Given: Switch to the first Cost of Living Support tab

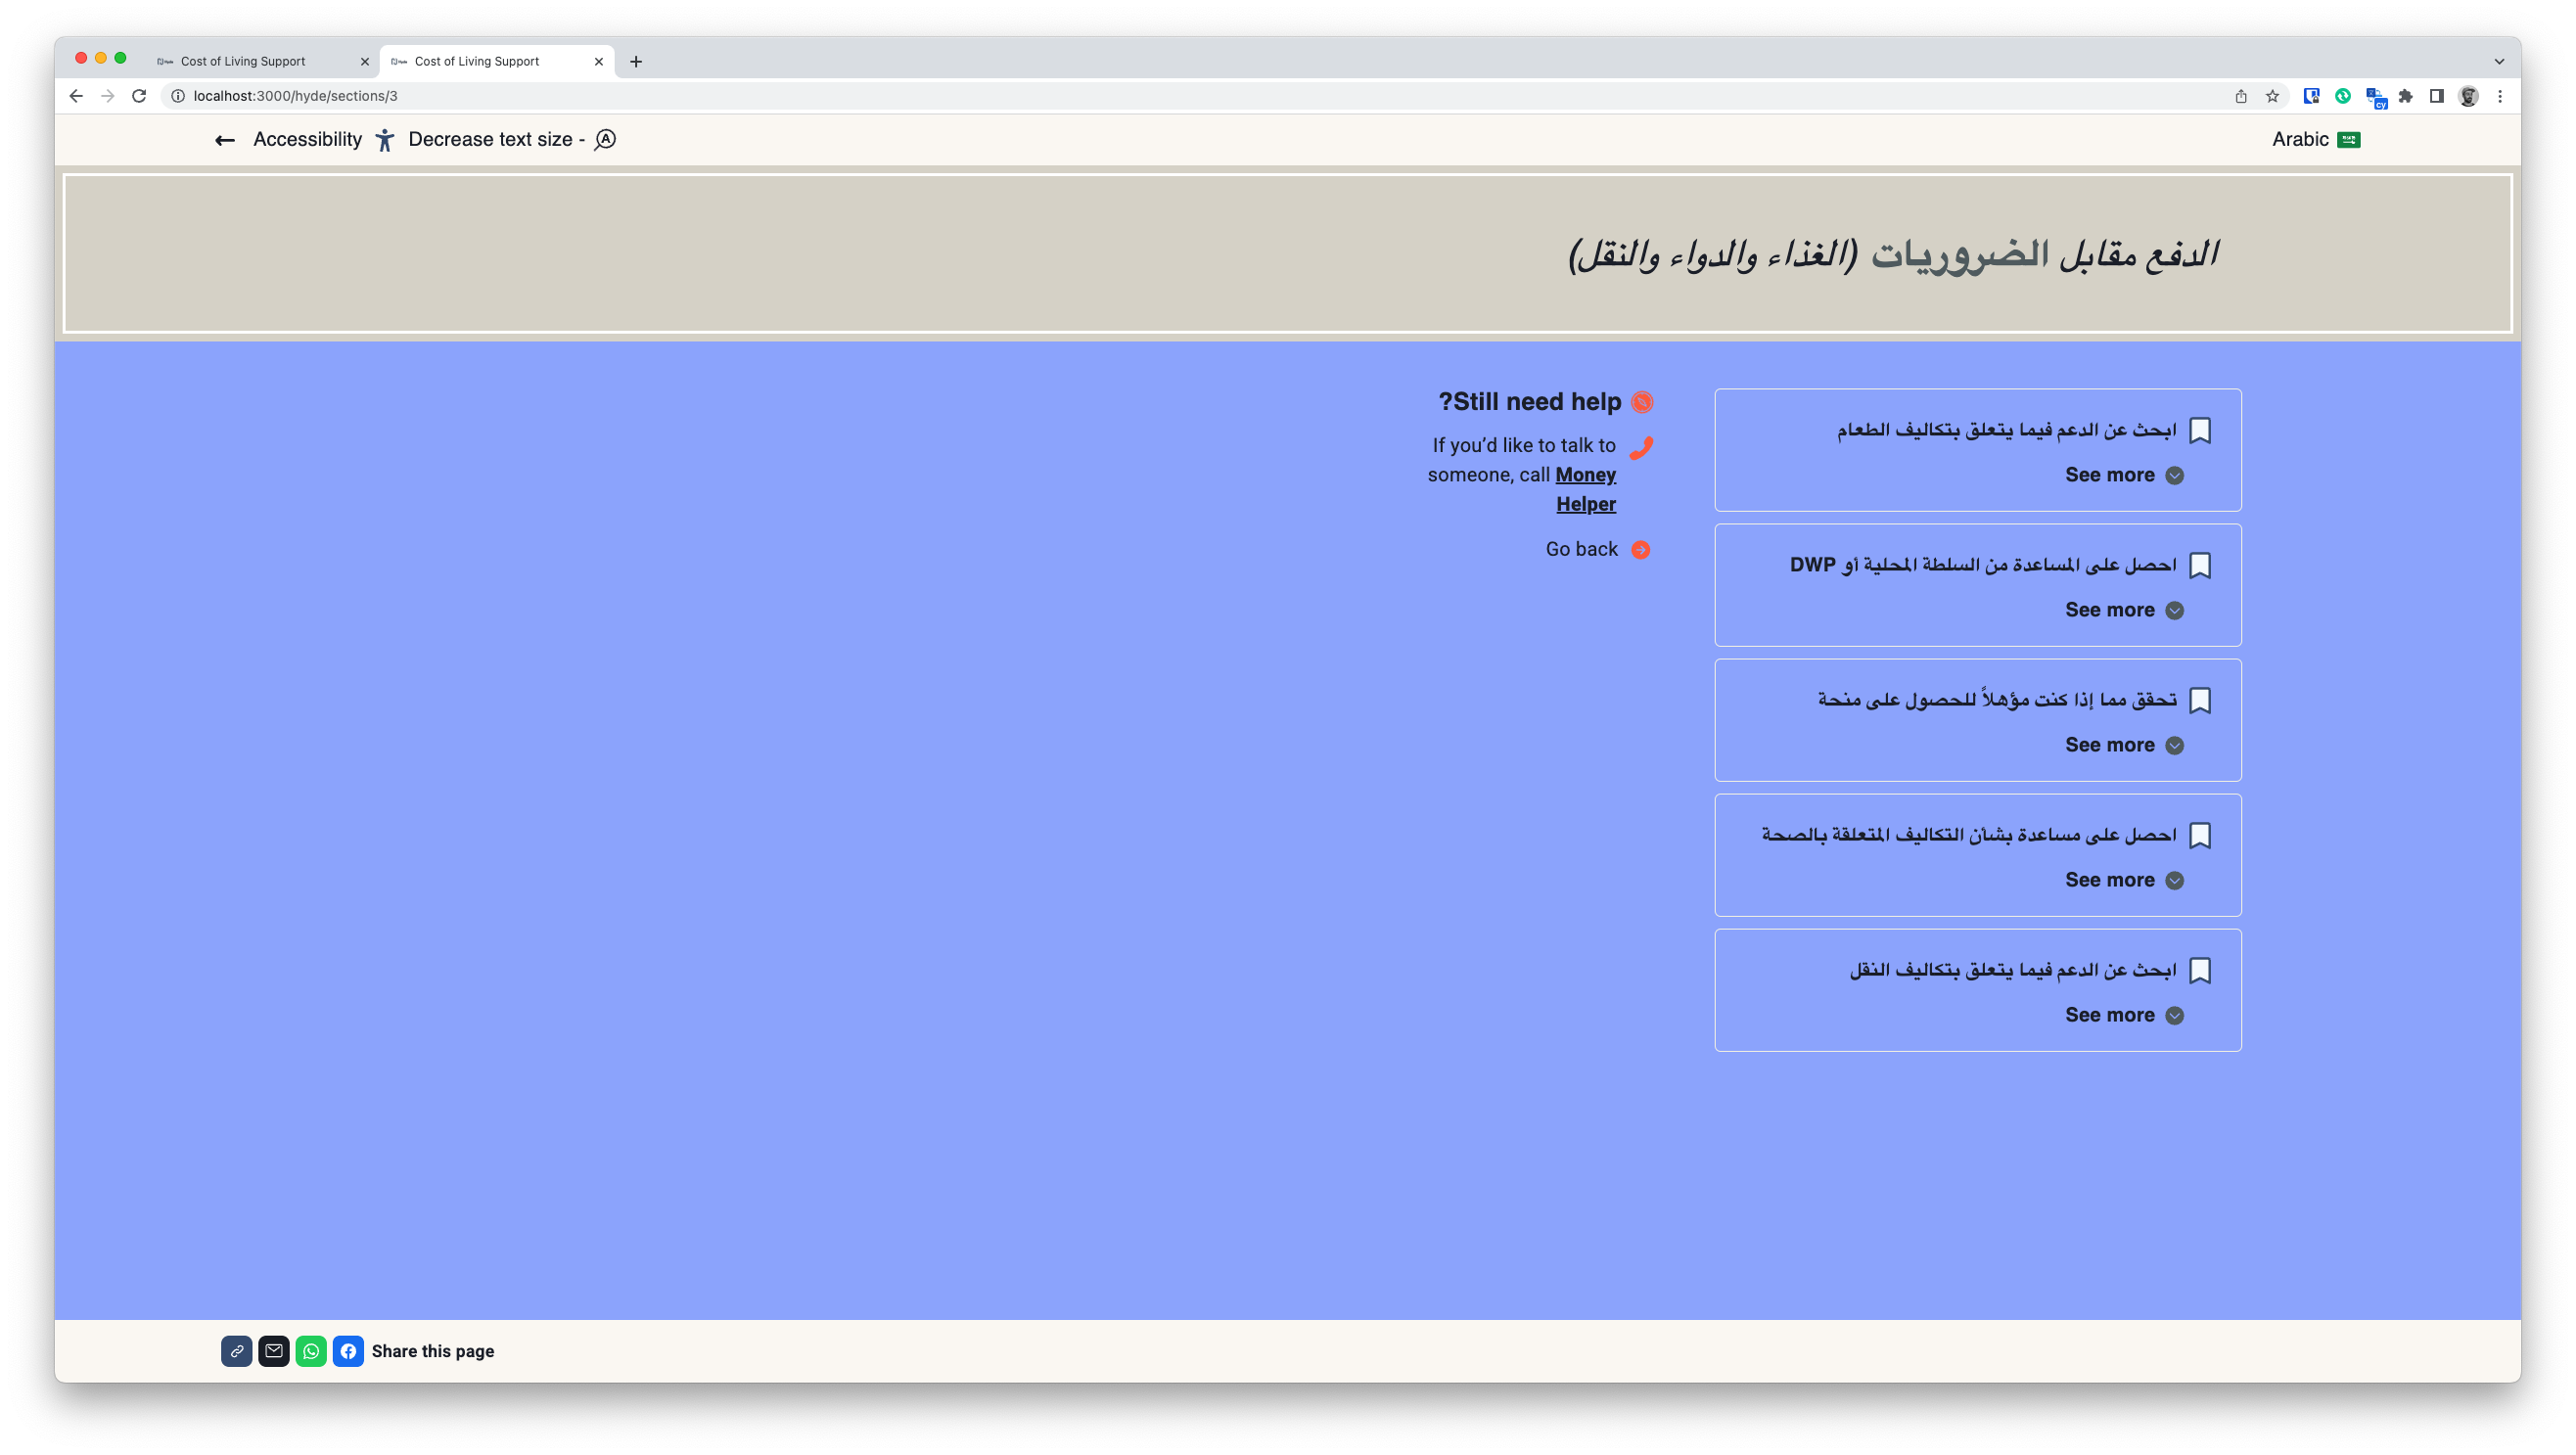Looking at the screenshot, I should coord(243,61).
